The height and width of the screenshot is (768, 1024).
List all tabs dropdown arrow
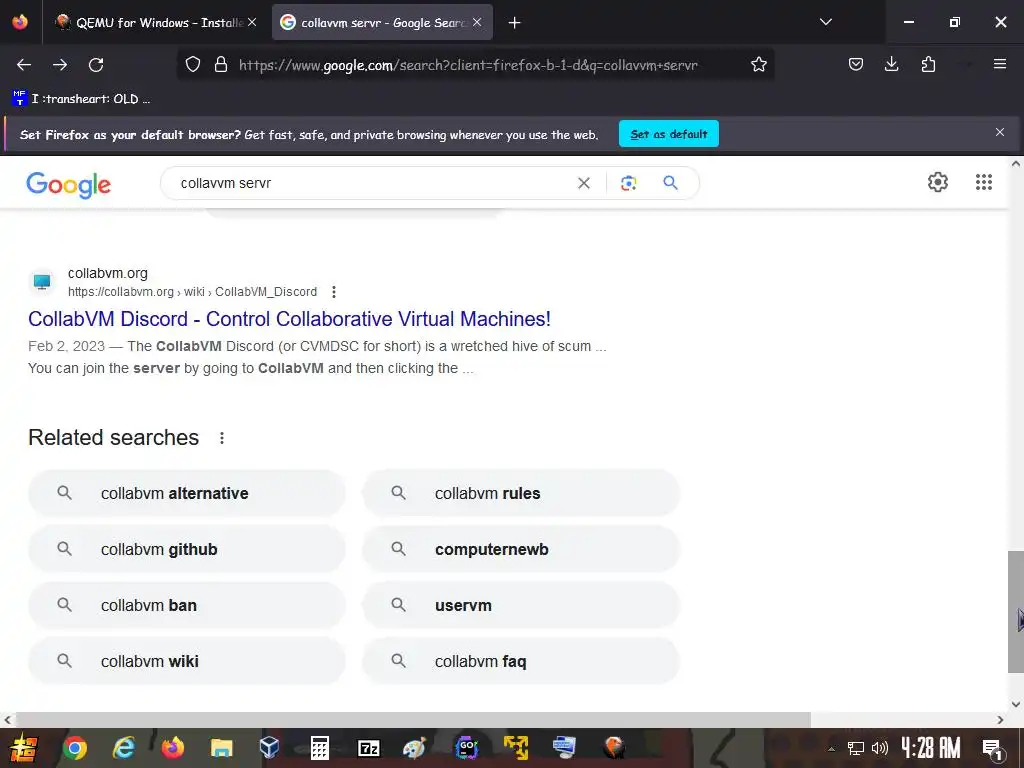(x=825, y=22)
